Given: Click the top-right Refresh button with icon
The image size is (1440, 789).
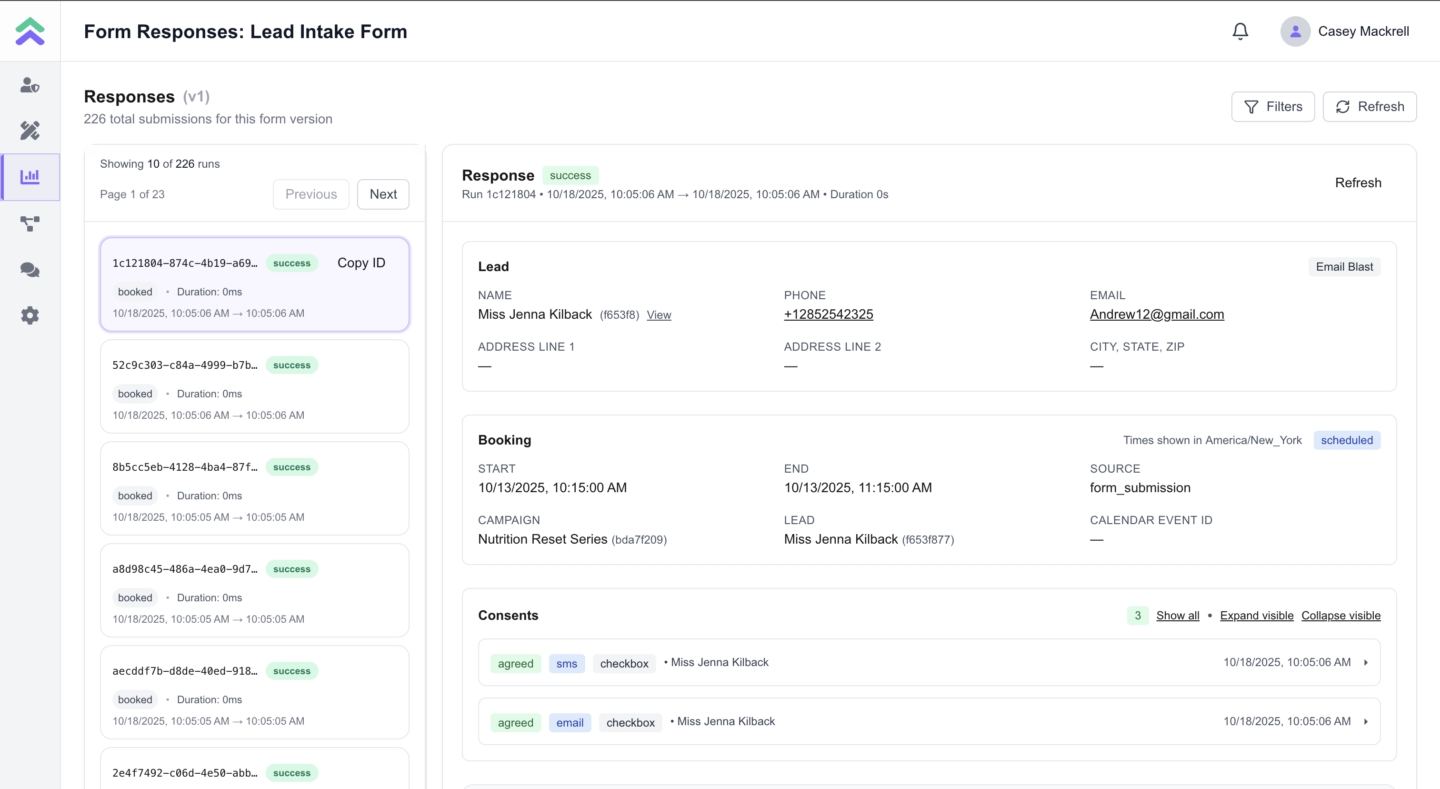Looking at the screenshot, I should click(1369, 107).
